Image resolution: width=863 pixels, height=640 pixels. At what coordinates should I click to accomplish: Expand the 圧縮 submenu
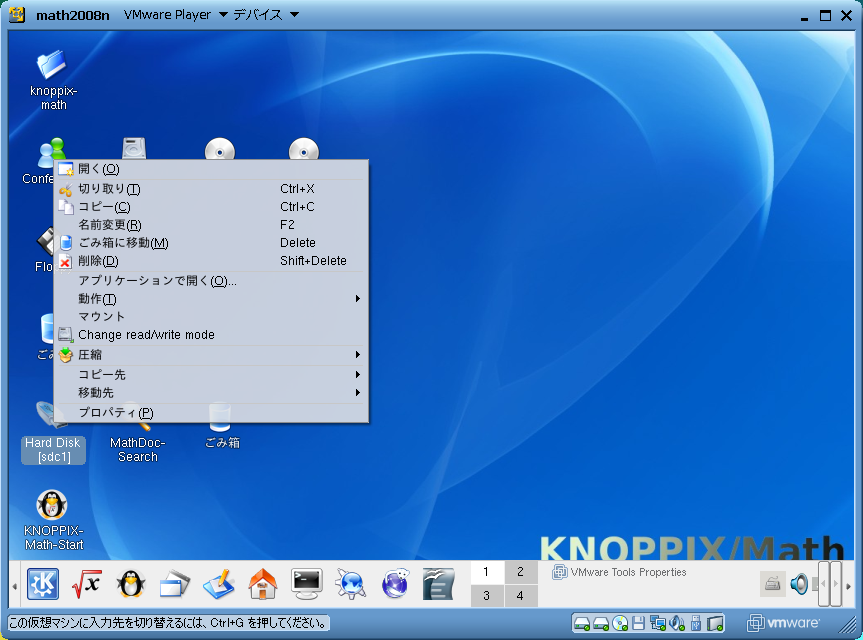pyautogui.click(x=211, y=355)
